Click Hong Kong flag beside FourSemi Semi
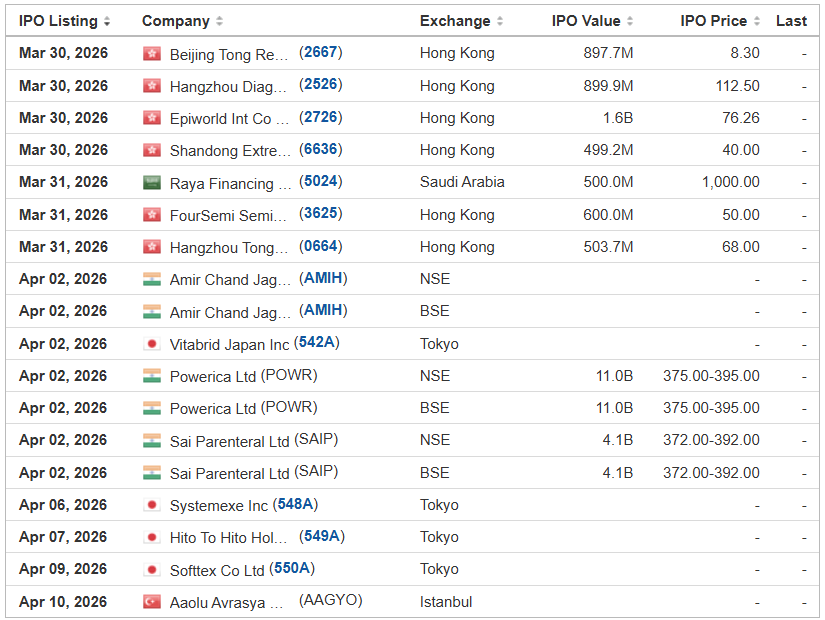Viewport: 825px width, 620px height. click(152, 215)
